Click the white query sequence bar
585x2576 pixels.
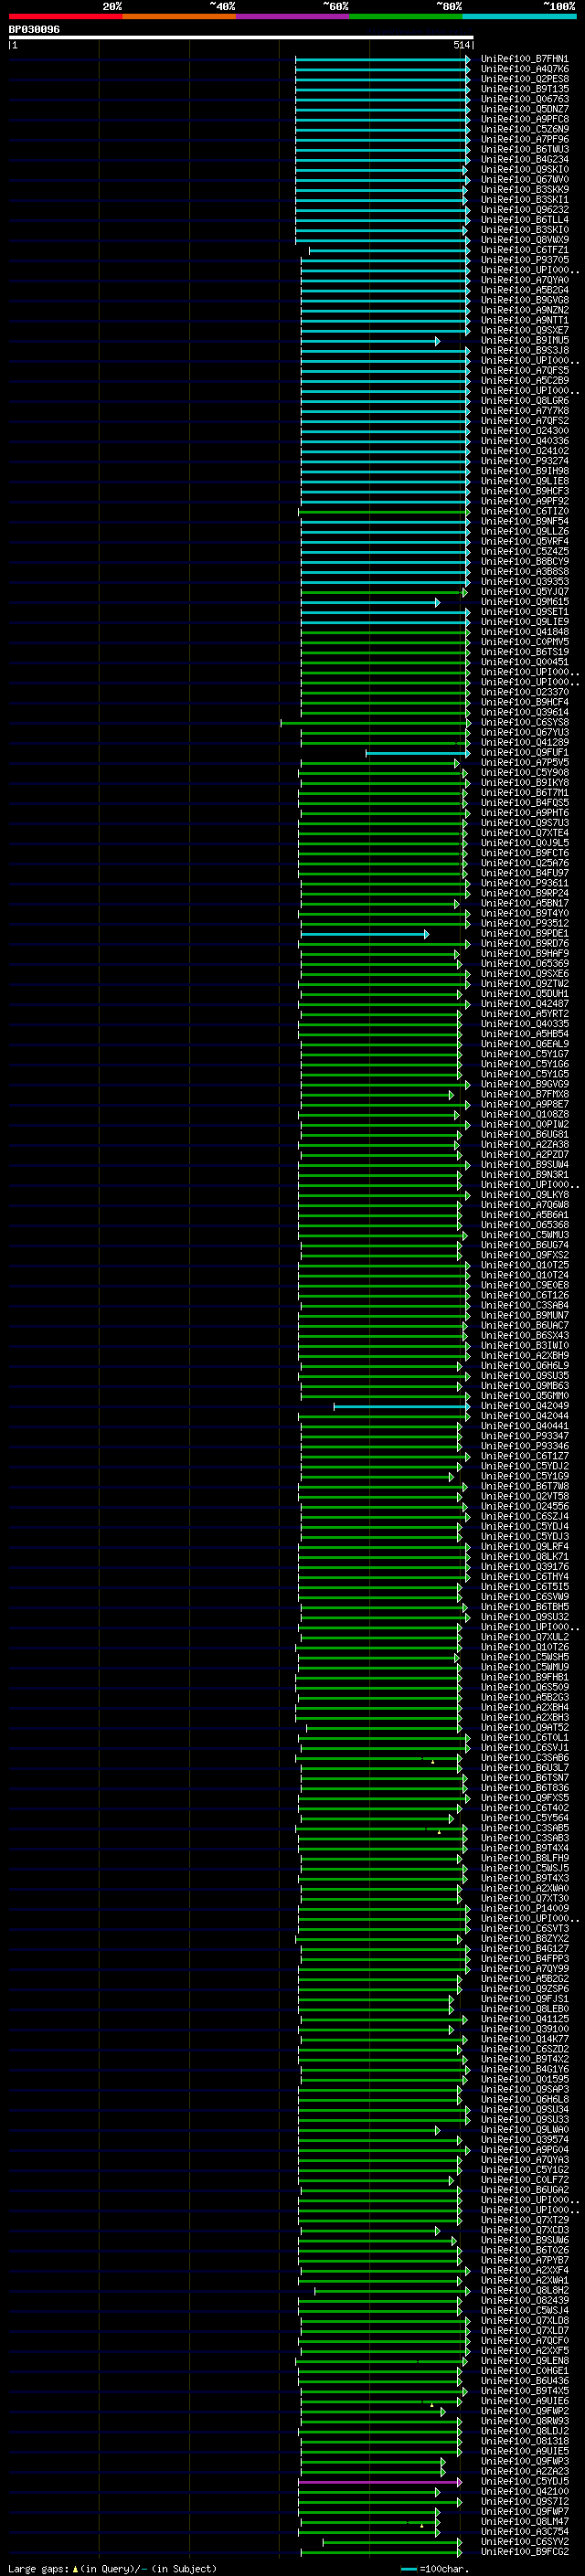(x=241, y=37)
